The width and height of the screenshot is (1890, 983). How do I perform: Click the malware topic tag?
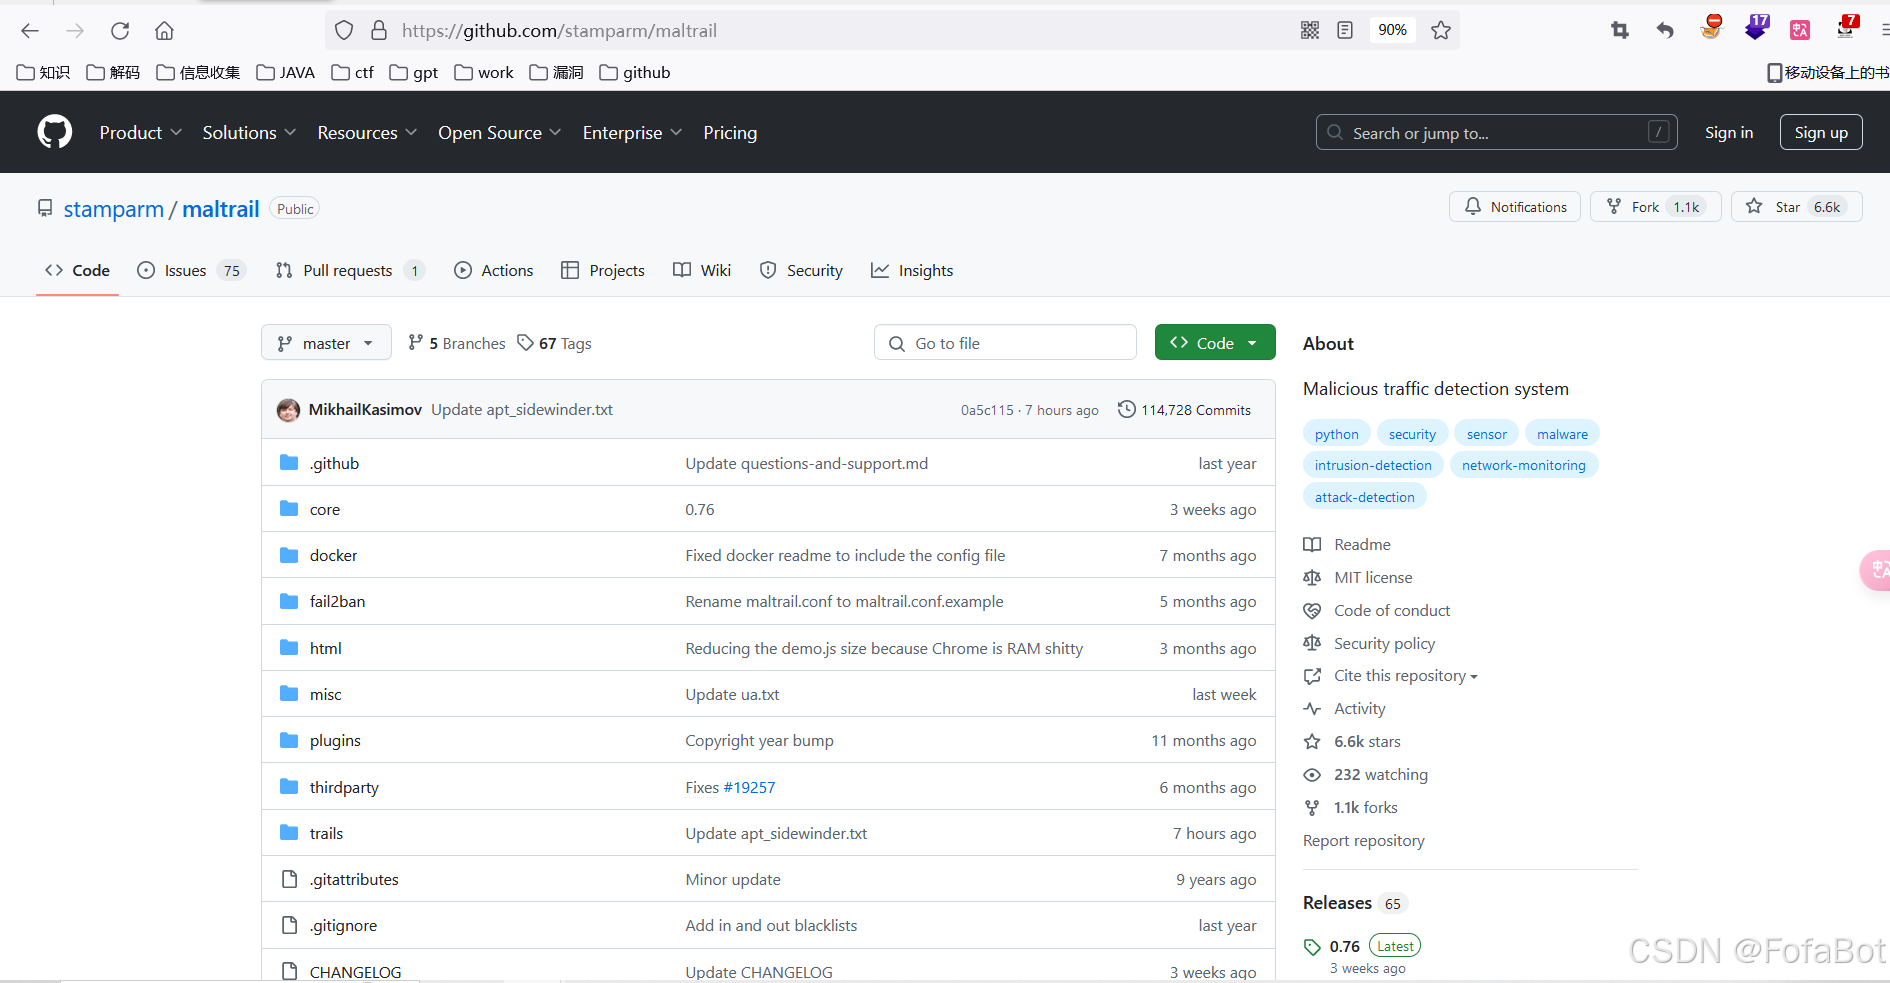[1562, 434]
